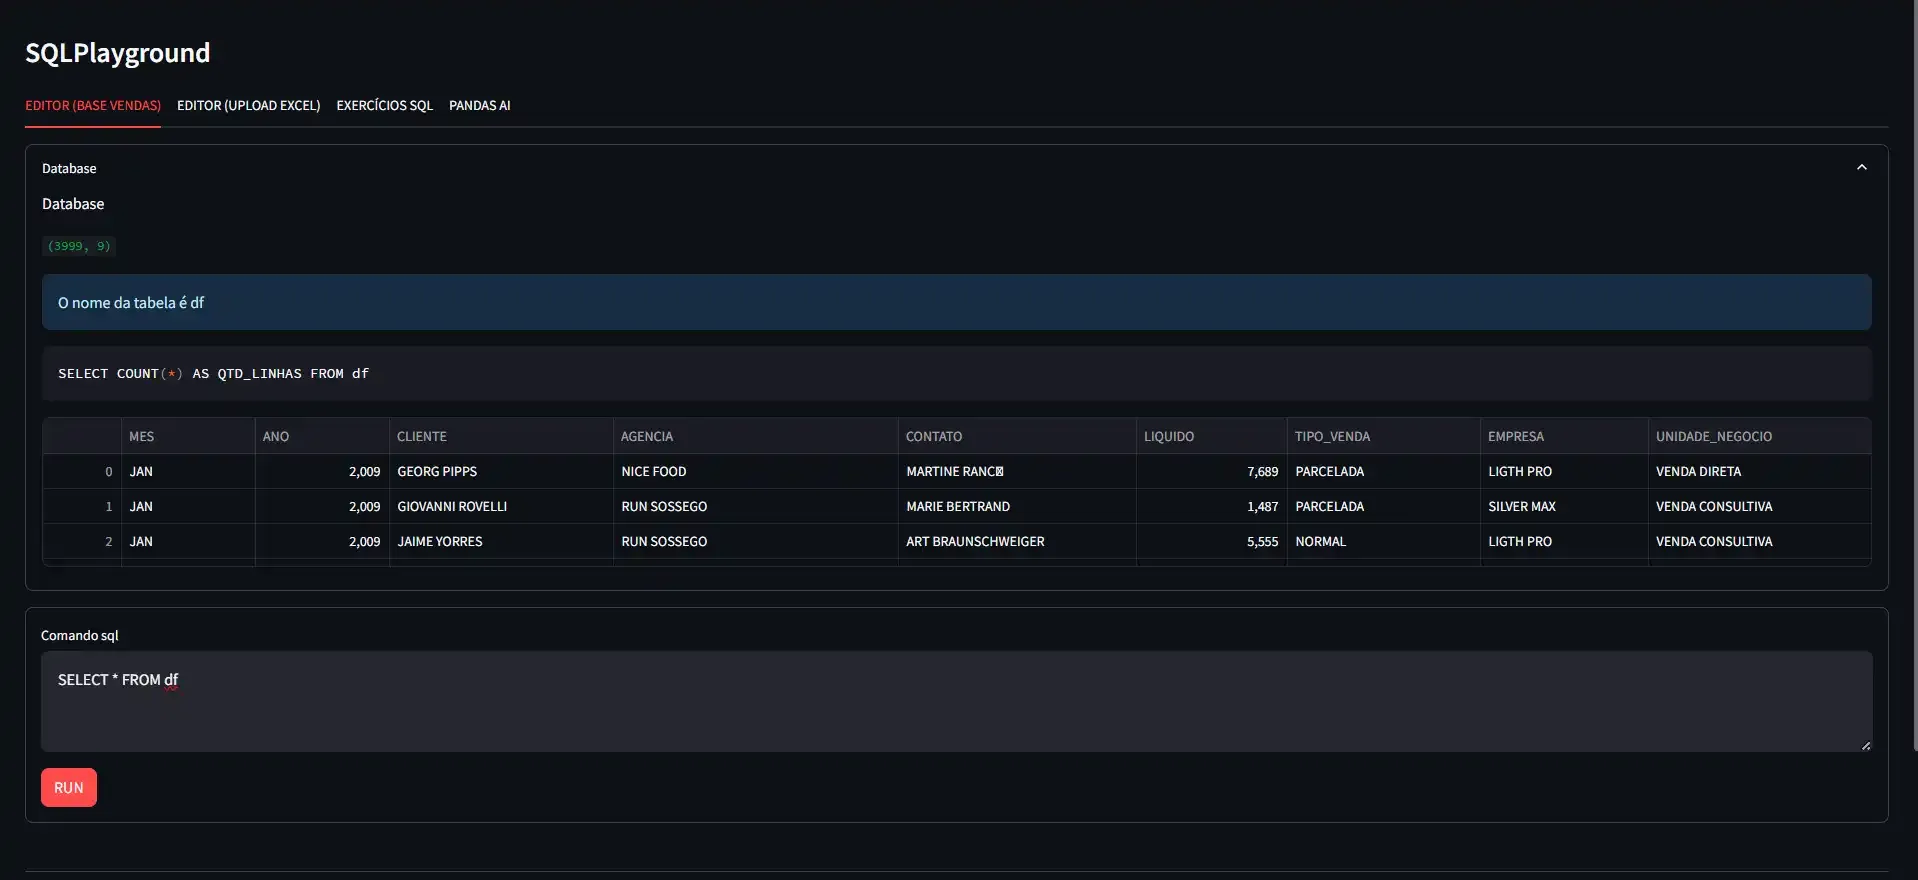Click RUN SOSSEGO in GIOVANNI ROVELLI row
1918x880 pixels.
click(755, 506)
